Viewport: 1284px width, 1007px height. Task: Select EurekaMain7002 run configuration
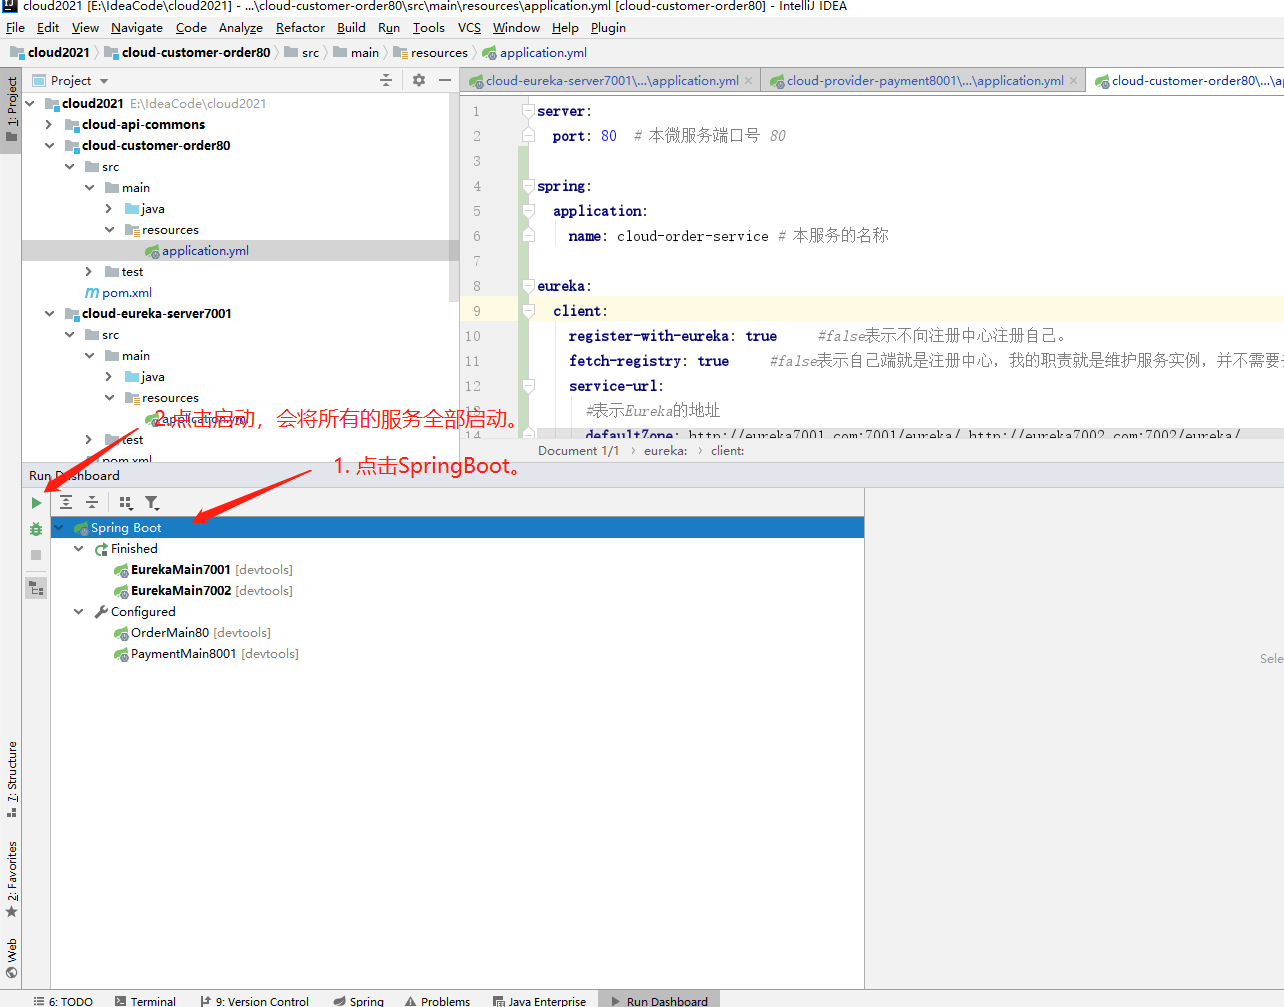(204, 590)
